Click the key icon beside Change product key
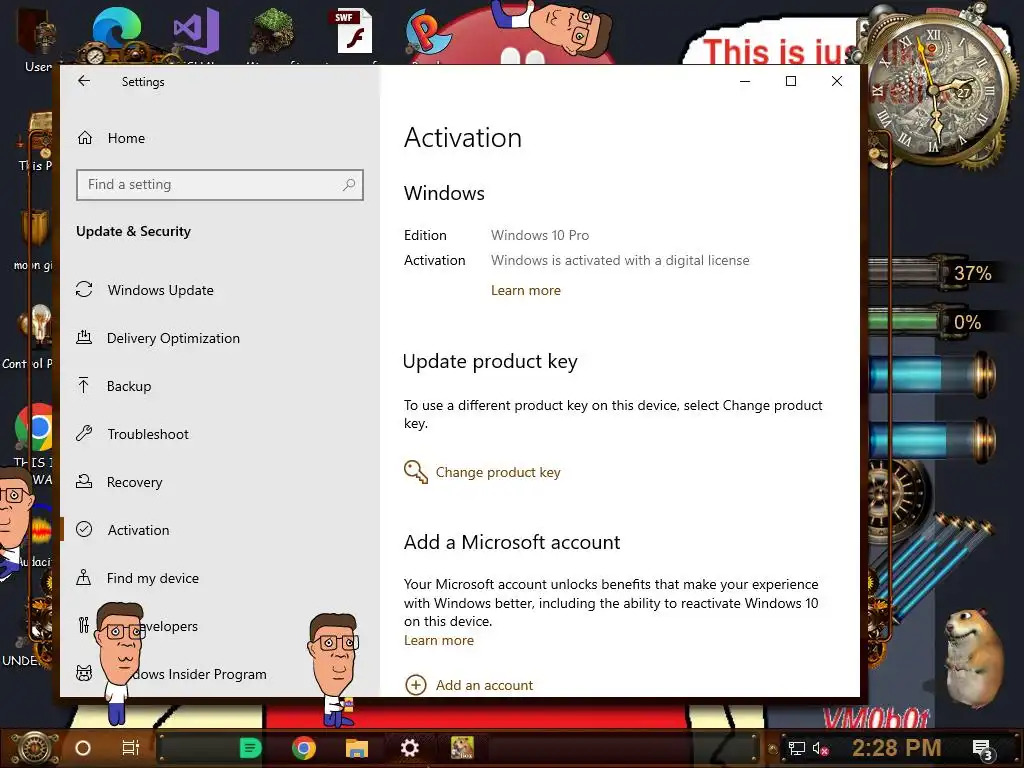1024x768 pixels. coord(415,472)
